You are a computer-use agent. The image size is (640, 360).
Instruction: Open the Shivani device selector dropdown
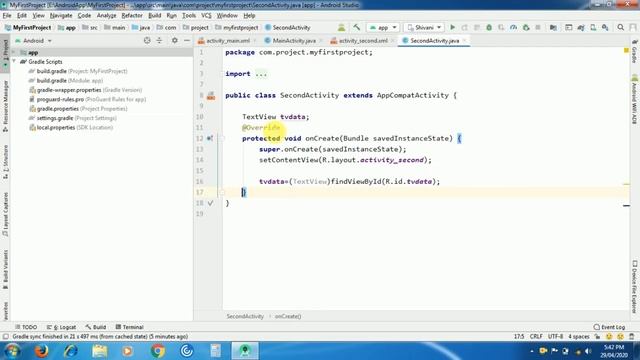tap(424, 27)
